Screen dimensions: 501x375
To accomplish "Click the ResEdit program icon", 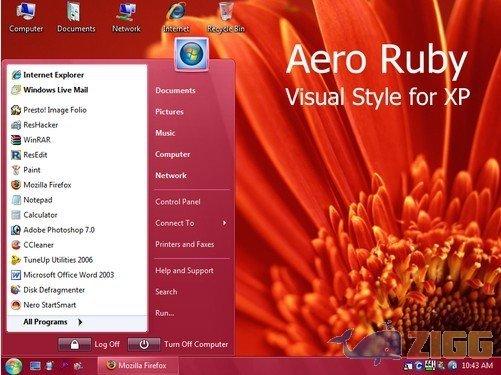I will (16, 155).
